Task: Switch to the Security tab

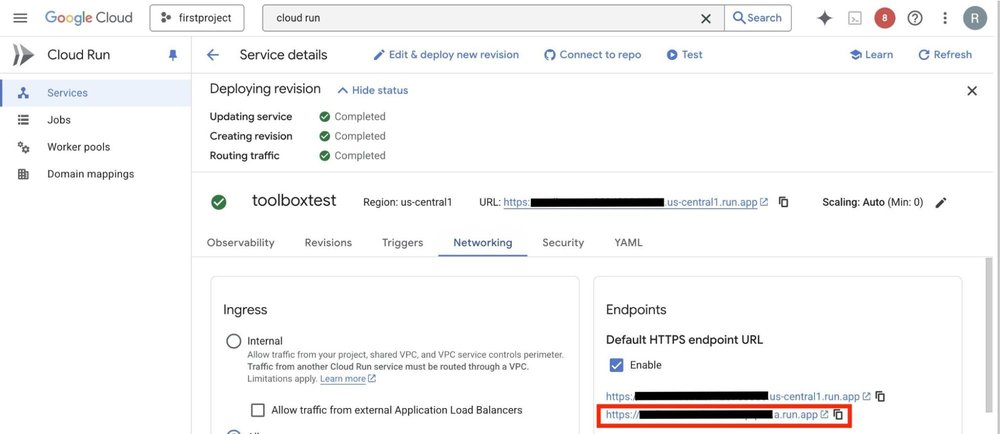Action: coord(563,242)
